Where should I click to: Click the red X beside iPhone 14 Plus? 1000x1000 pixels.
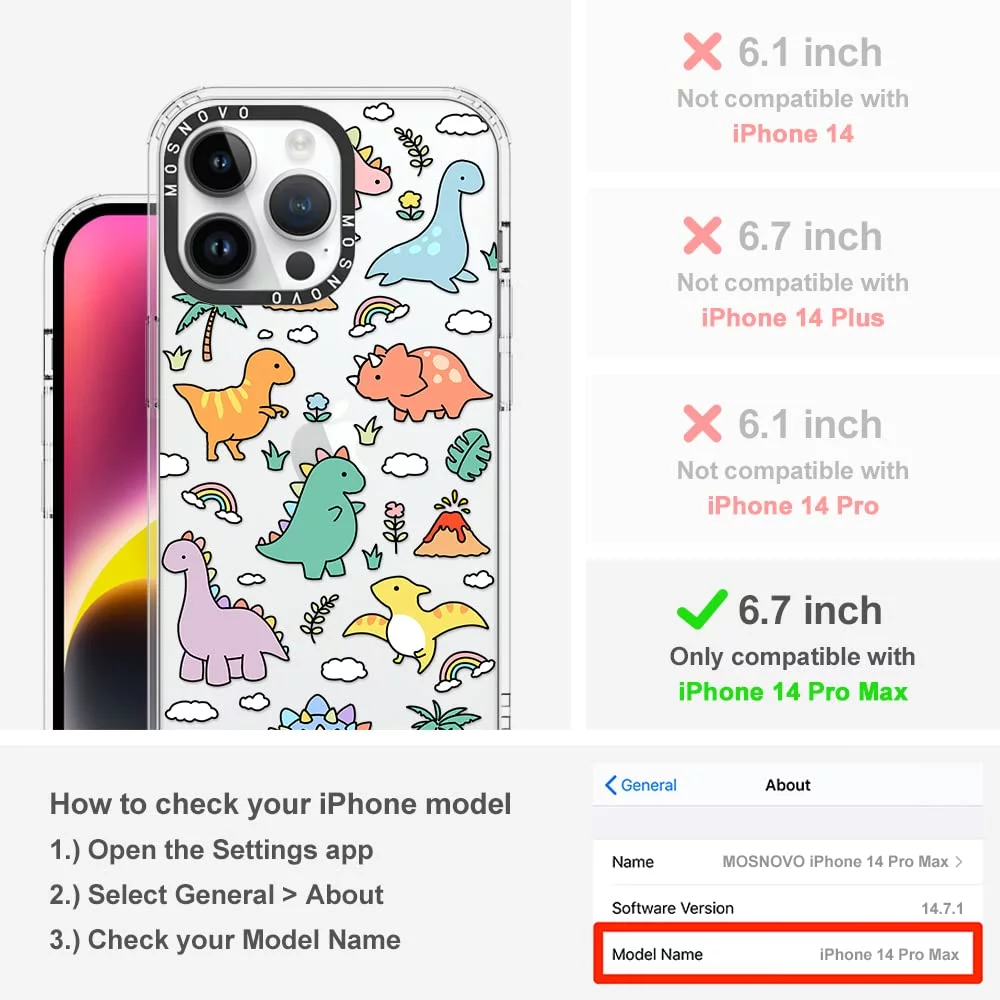click(702, 235)
